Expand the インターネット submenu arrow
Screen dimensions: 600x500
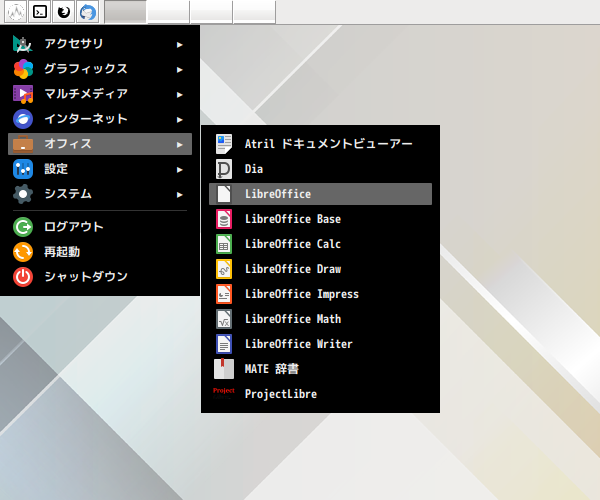point(179,120)
